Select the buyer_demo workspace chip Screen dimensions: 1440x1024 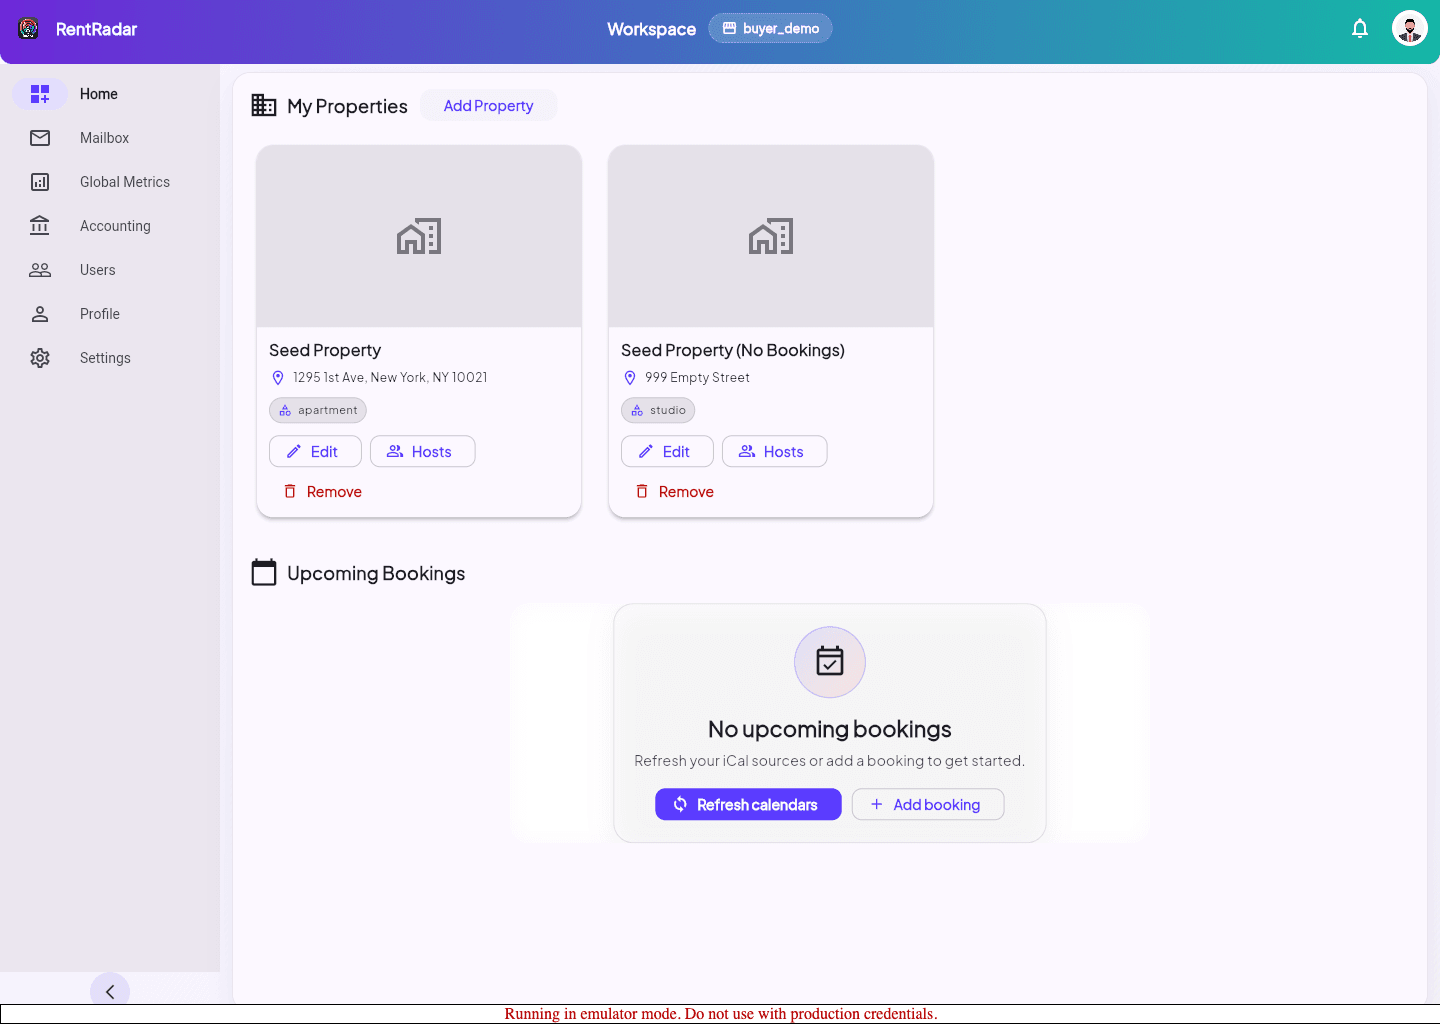click(770, 28)
